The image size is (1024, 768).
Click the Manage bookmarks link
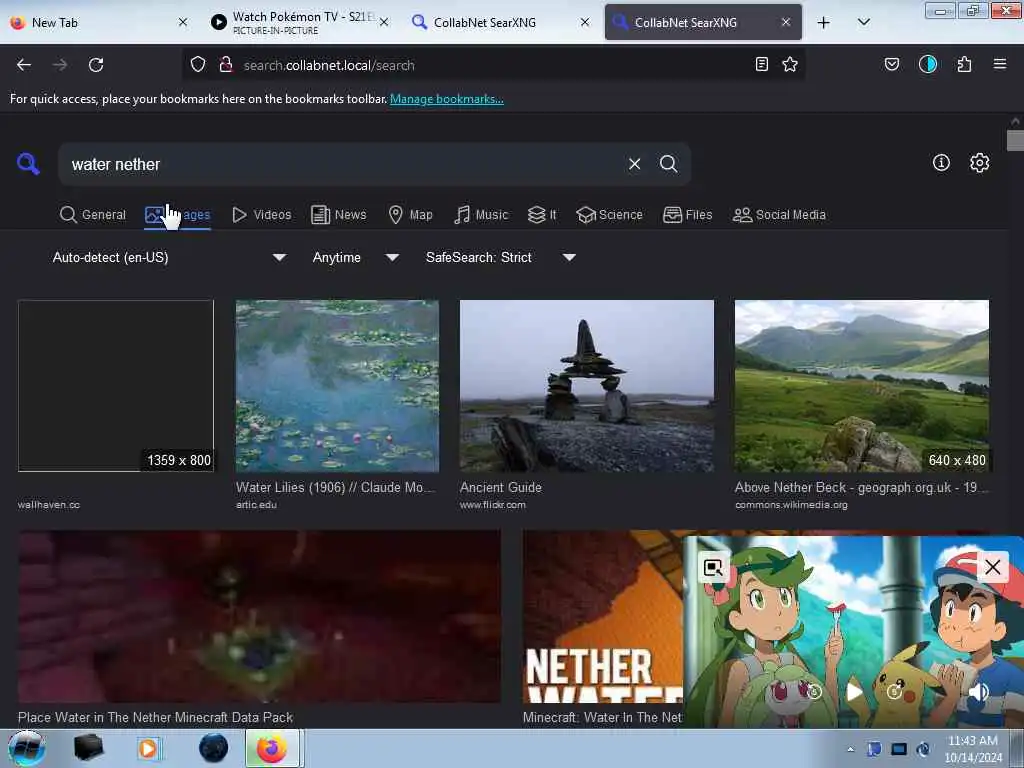pos(447,99)
